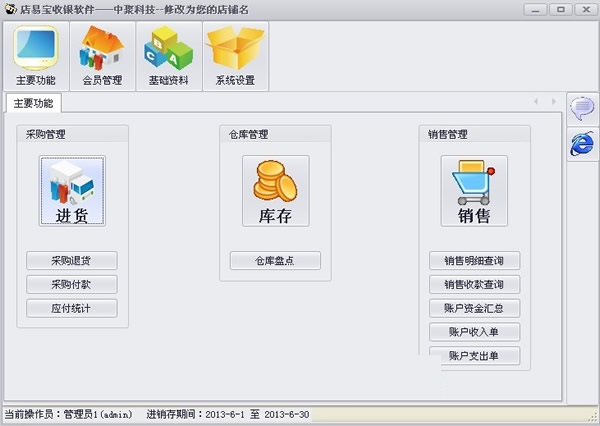Maximize the 店易宝 window
The height and width of the screenshot is (426, 600).
561,10
